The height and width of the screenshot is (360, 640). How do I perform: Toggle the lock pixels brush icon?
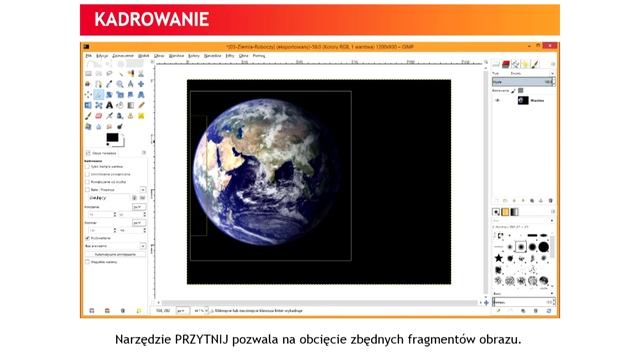(x=513, y=91)
